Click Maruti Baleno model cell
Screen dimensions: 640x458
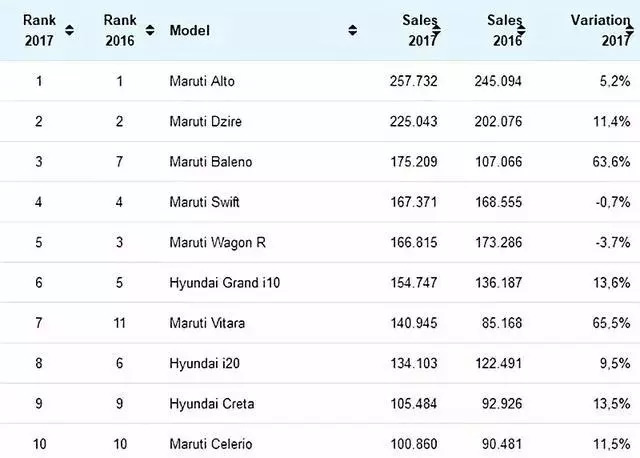click(x=208, y=162)
